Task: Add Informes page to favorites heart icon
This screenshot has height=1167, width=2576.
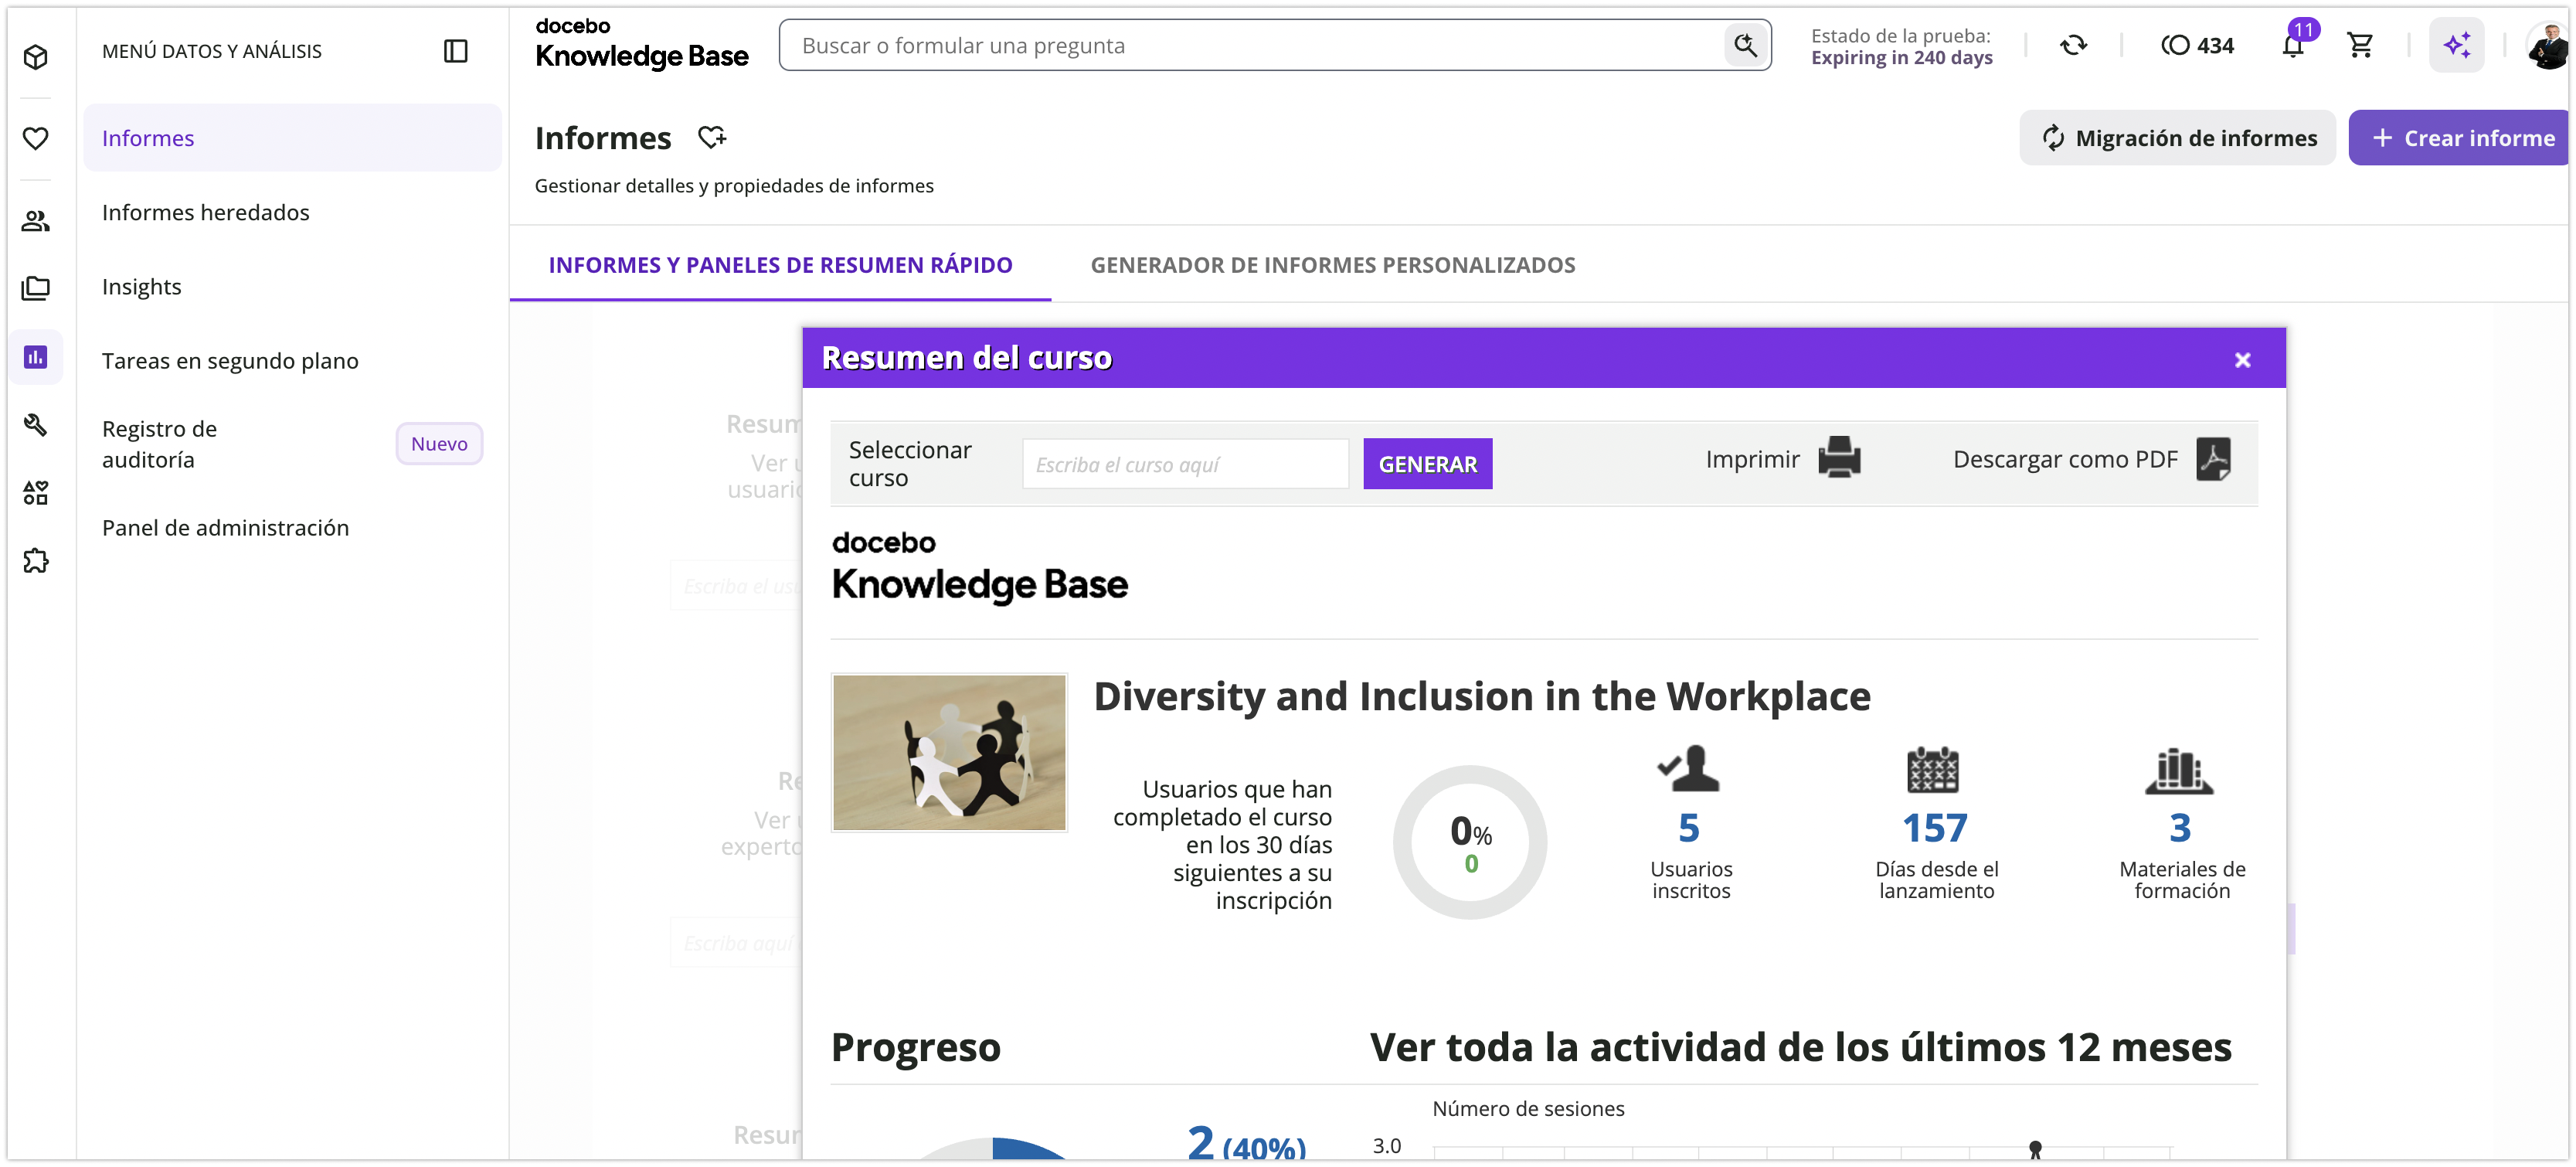Action: point(711,137)
